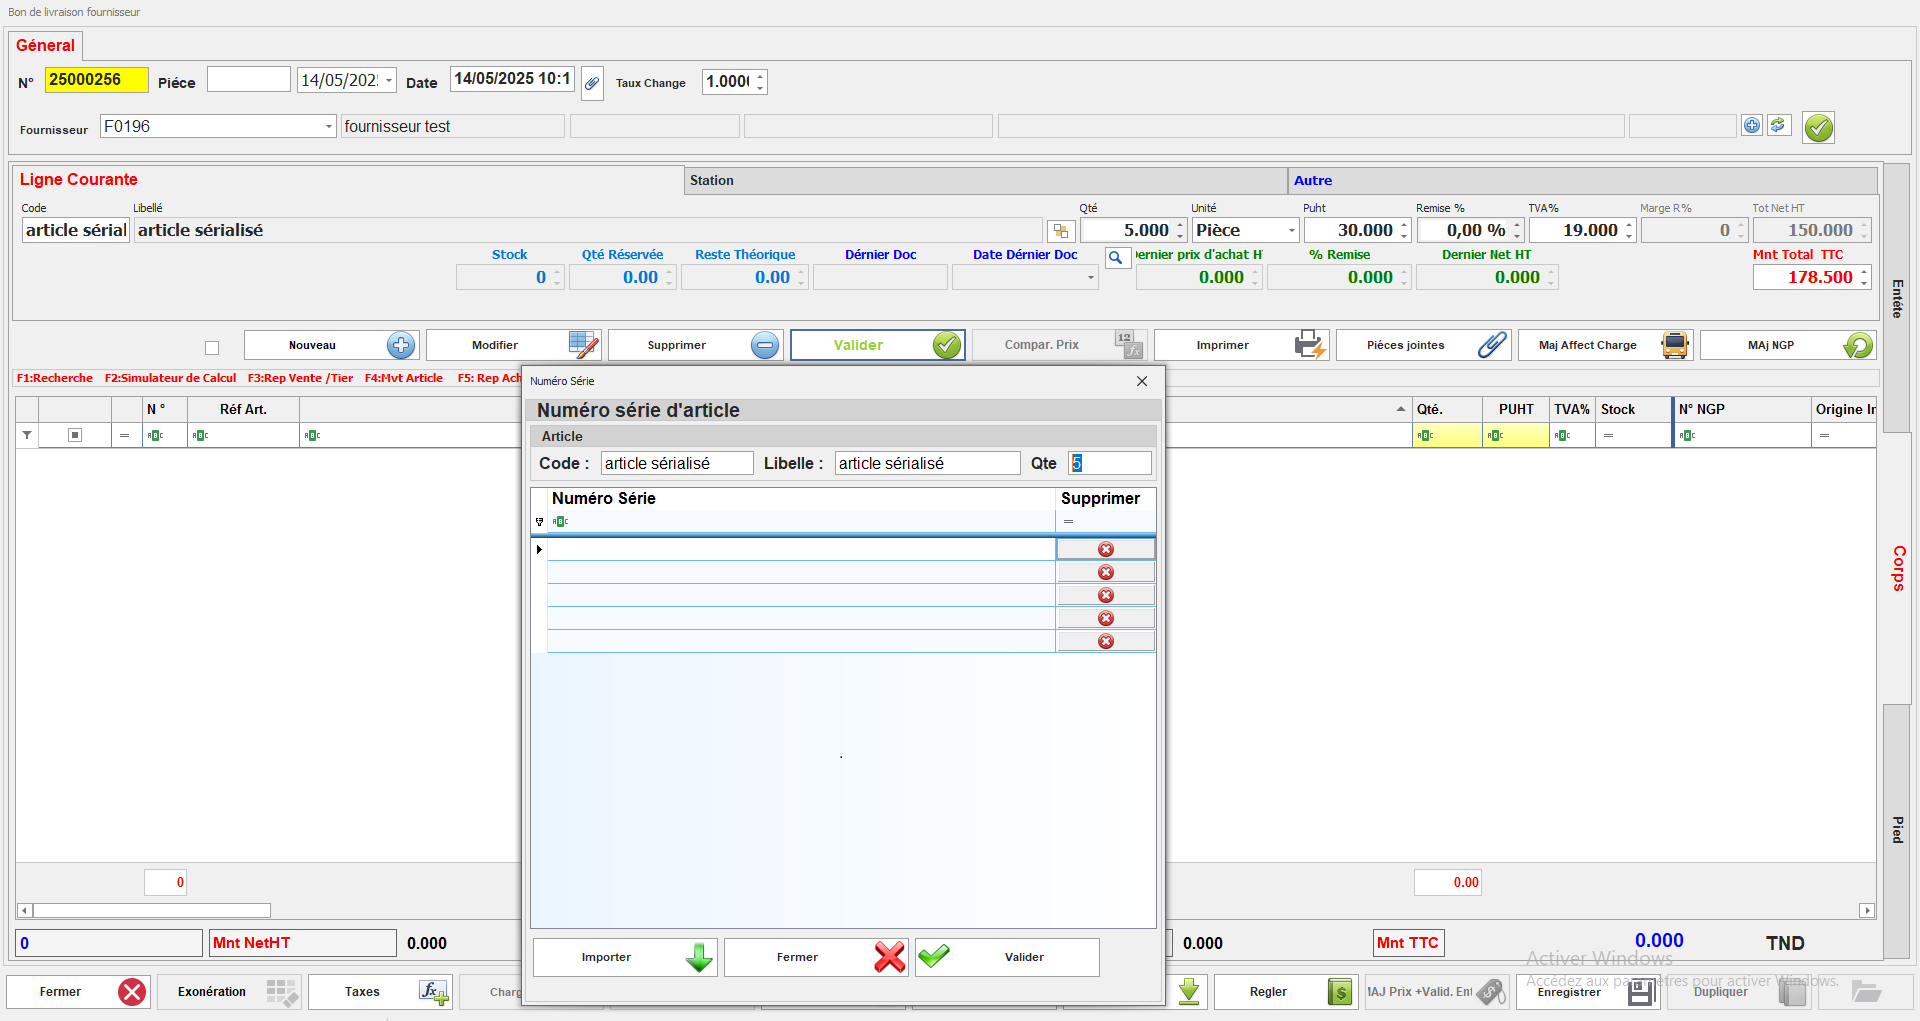Select the Station tab

point(711,181)
